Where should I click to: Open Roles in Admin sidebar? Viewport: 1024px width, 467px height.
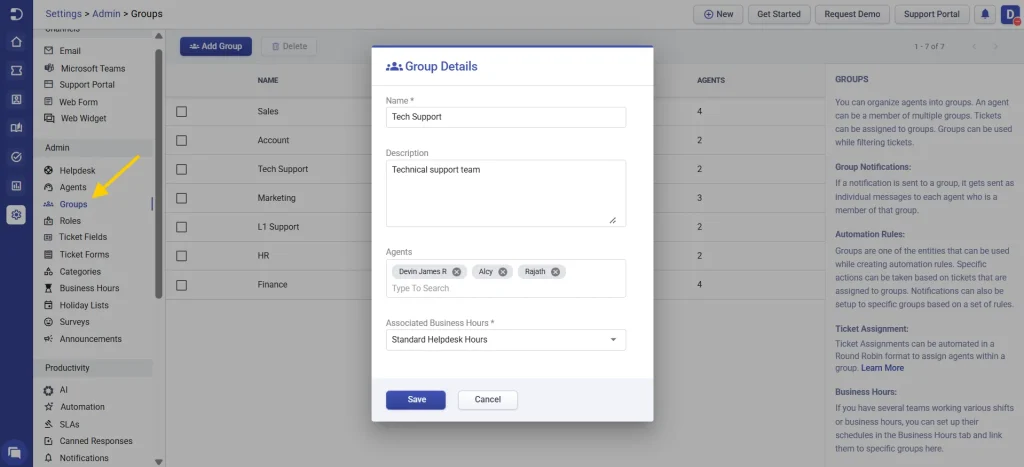70,221
